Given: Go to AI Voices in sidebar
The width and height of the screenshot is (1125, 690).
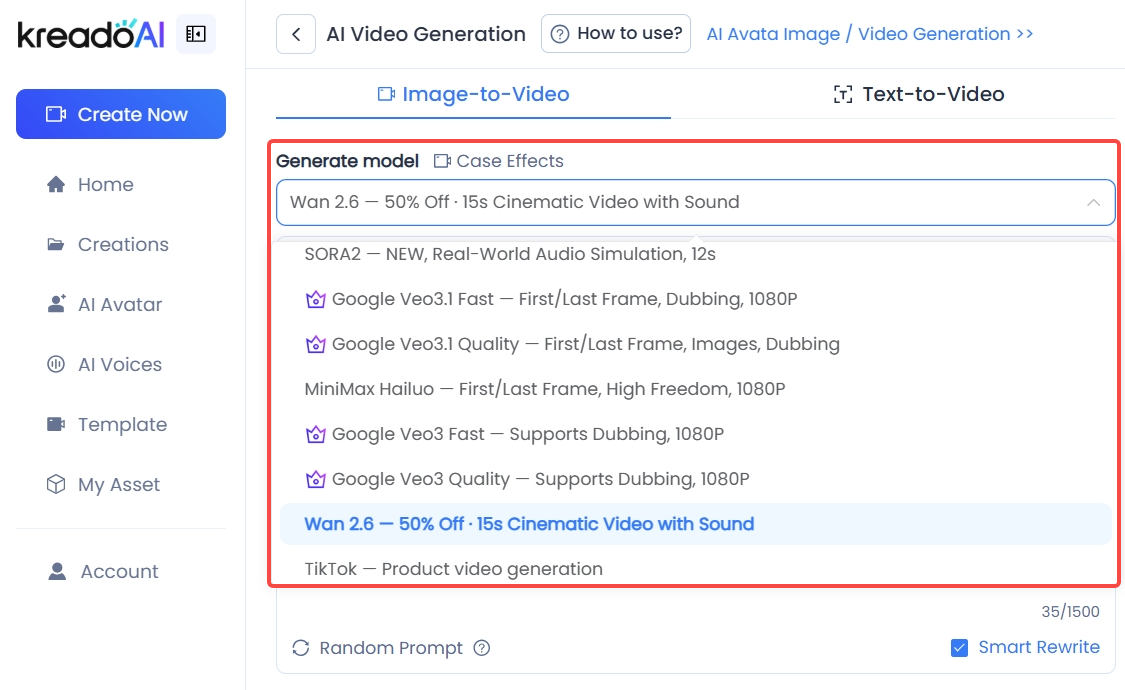Looking at the screenshot, I should 119,365.
